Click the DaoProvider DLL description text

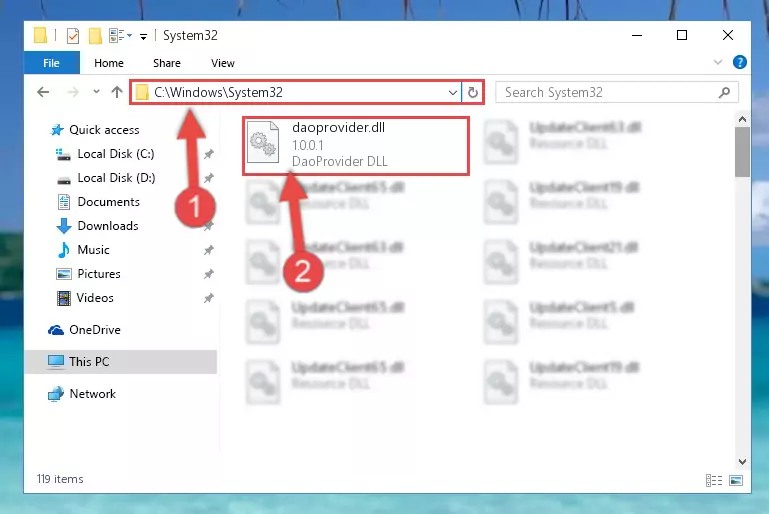pyautogui.click(x=339, y=161)
